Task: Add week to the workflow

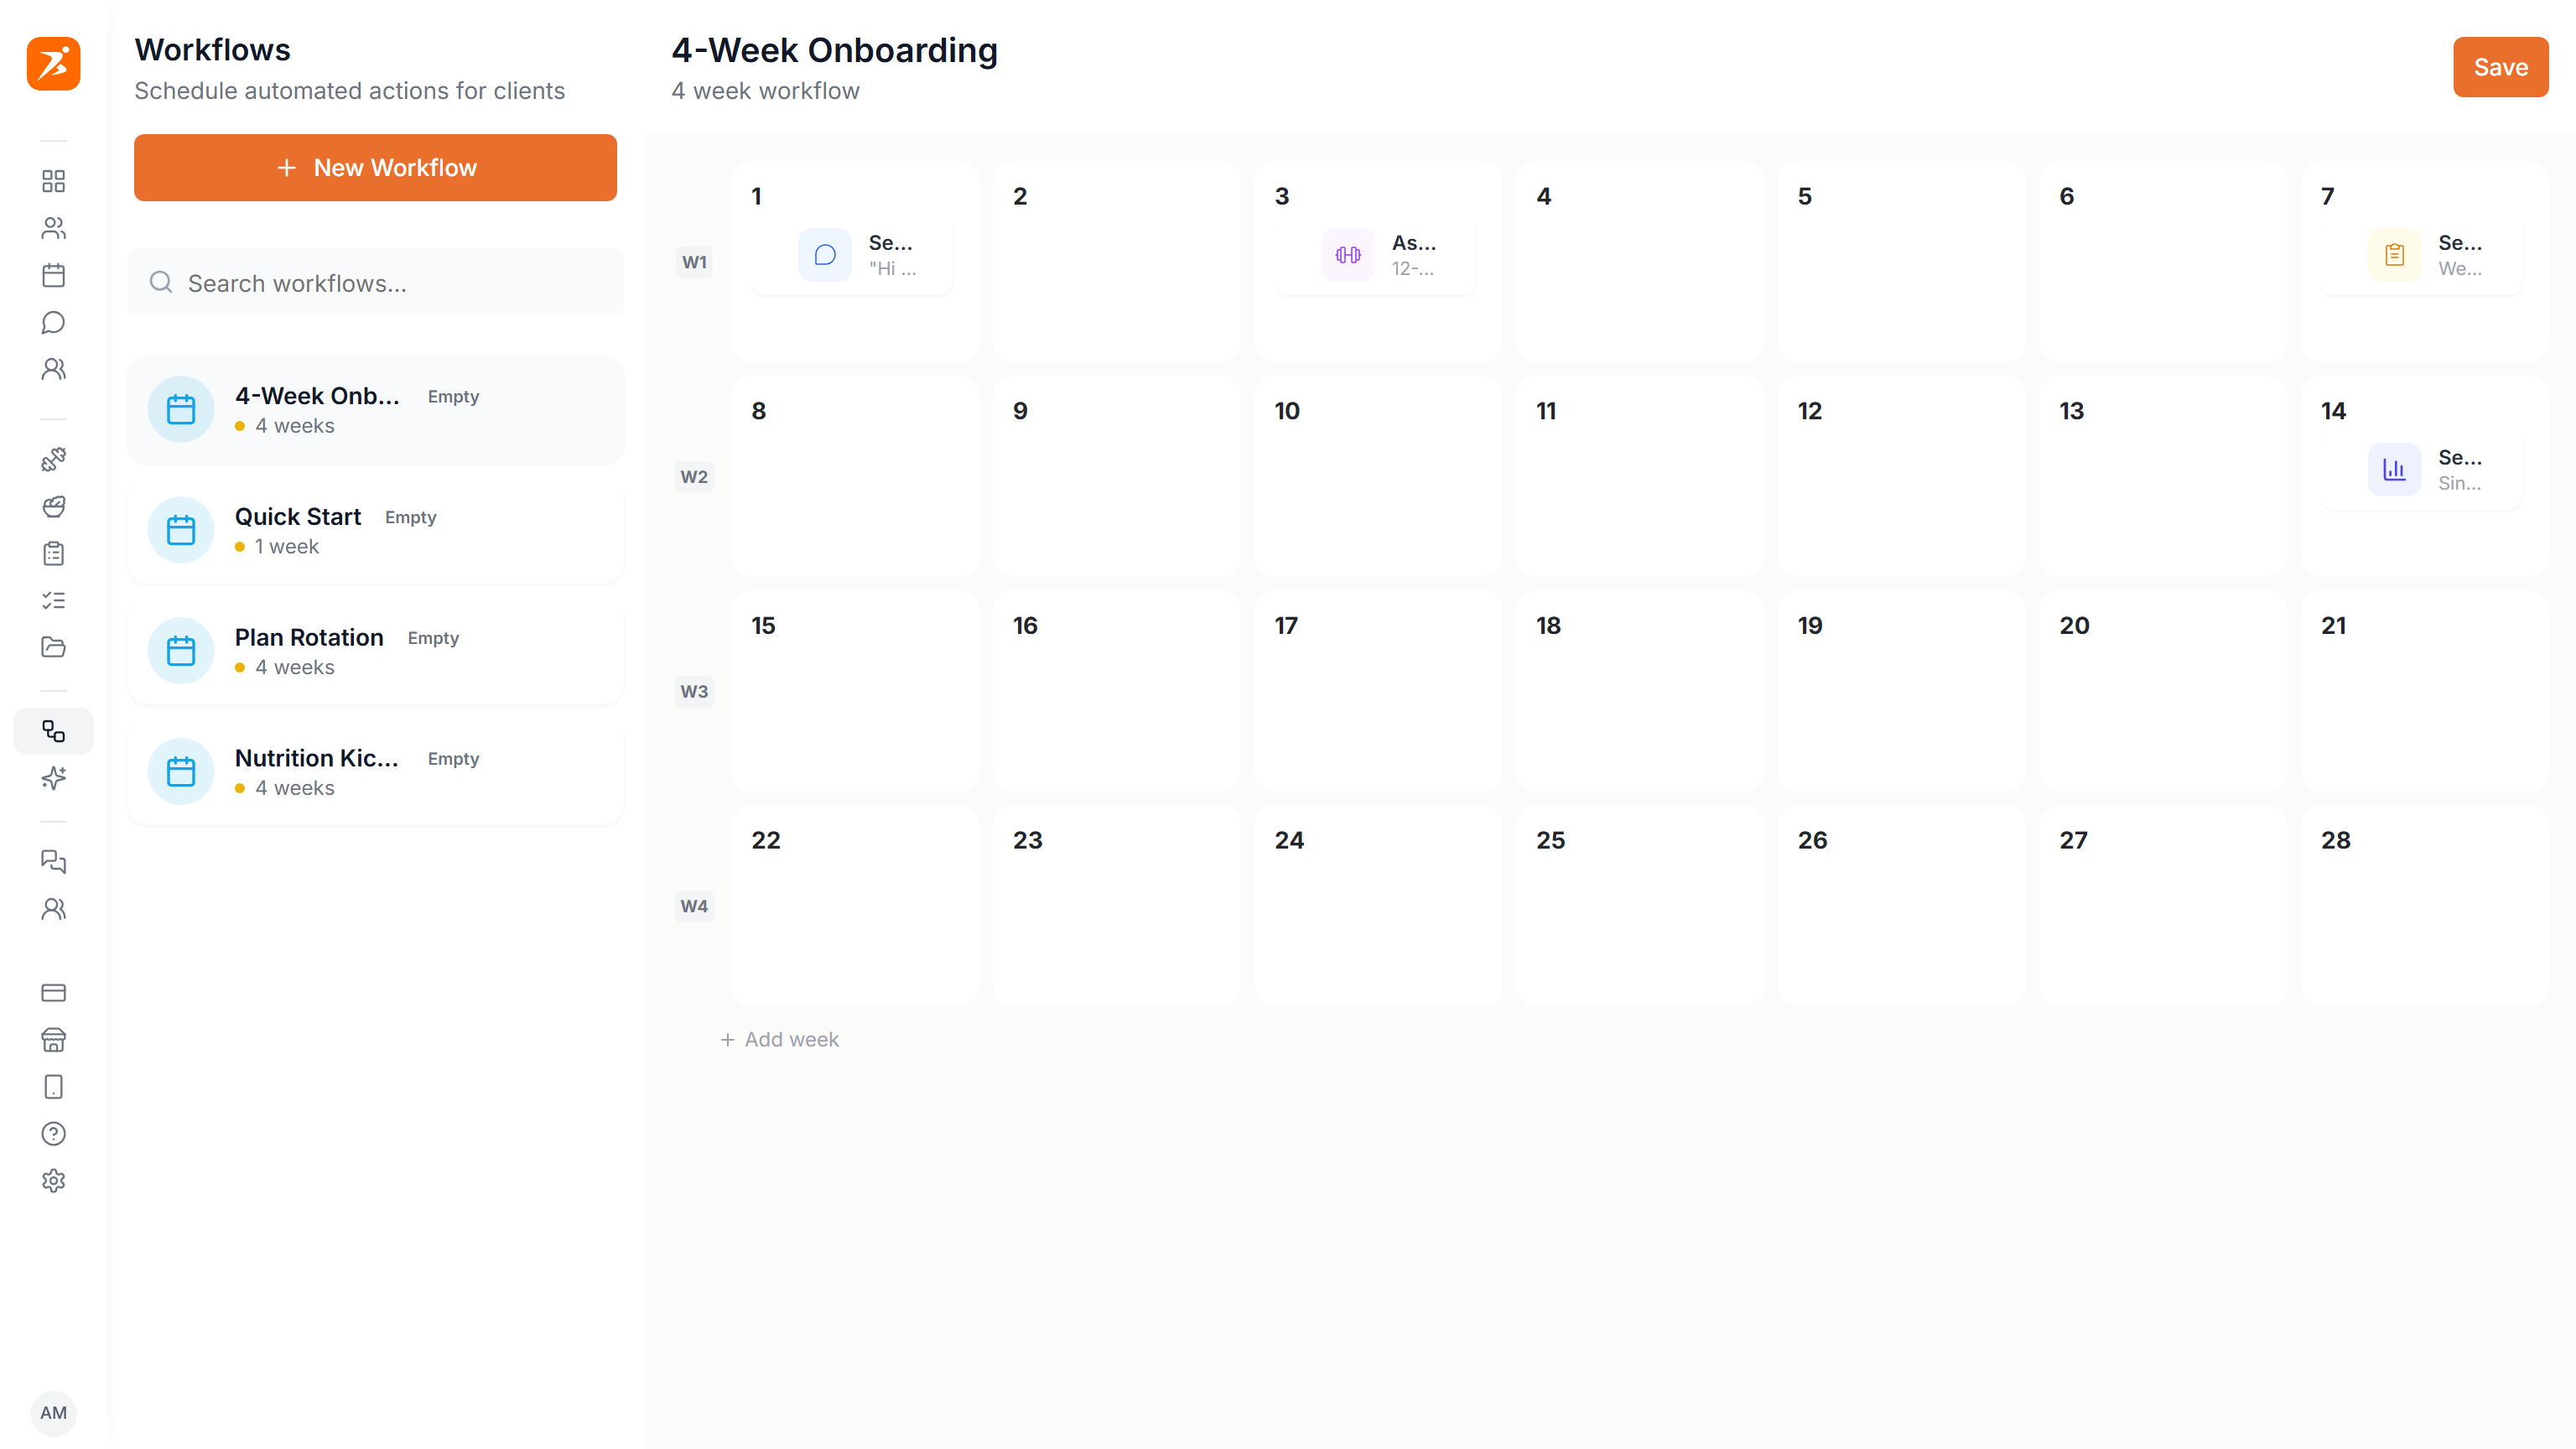Action: click(779, 1040)
